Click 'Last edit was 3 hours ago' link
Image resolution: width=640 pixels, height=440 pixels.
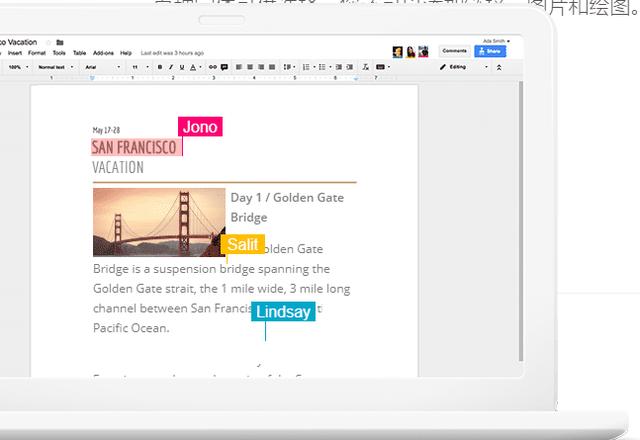point(172,53)
